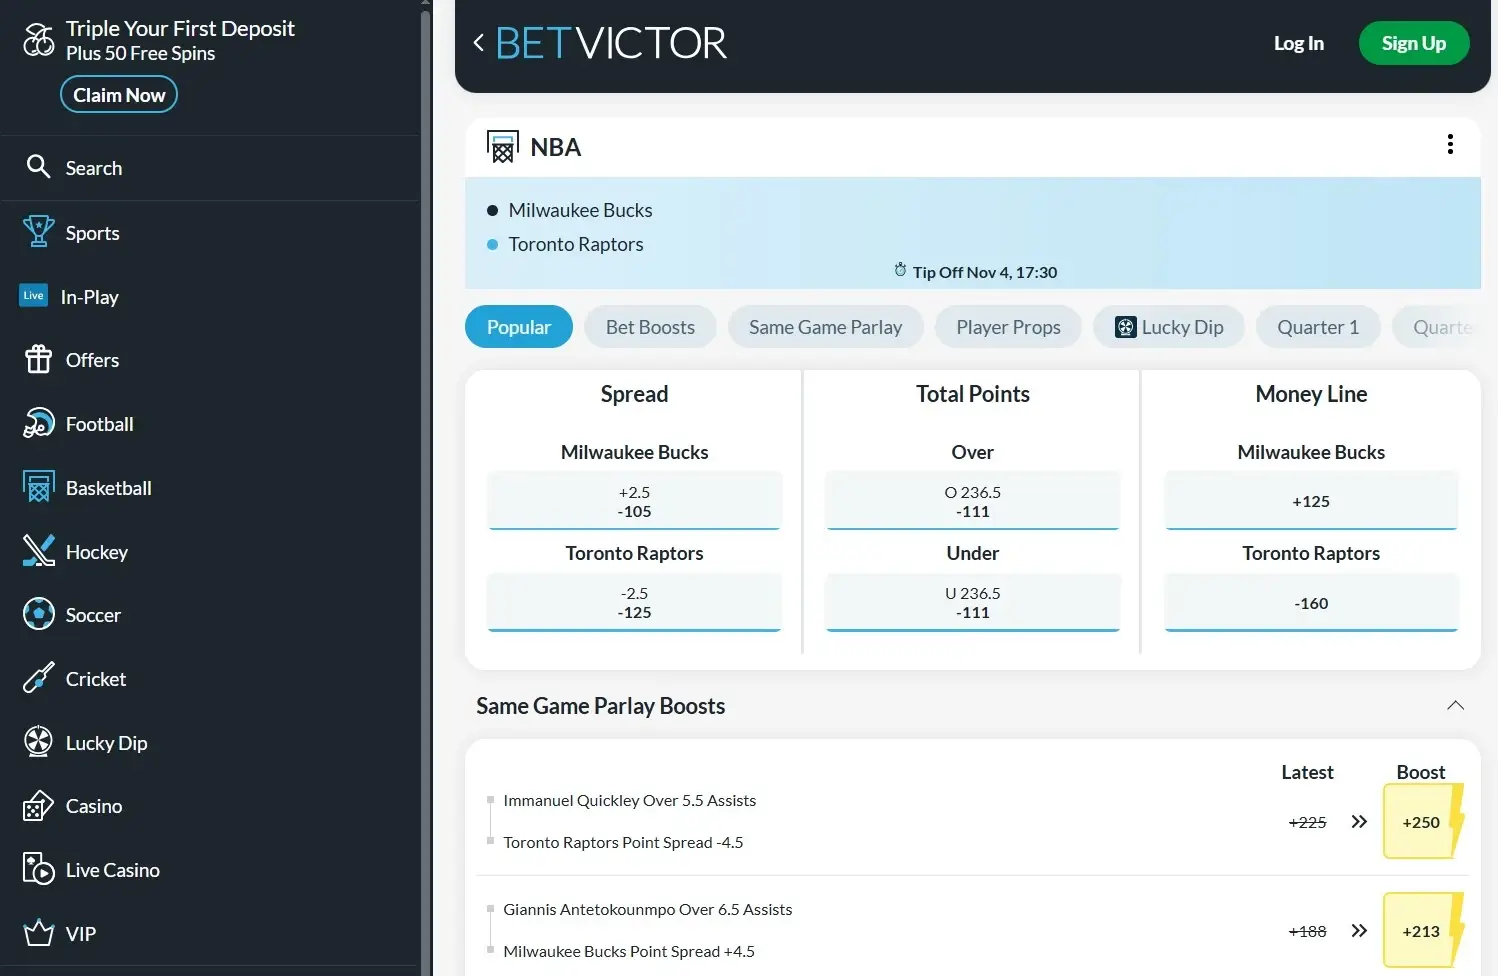
Task: Open the VIP crown section
Action: [80, 933]
